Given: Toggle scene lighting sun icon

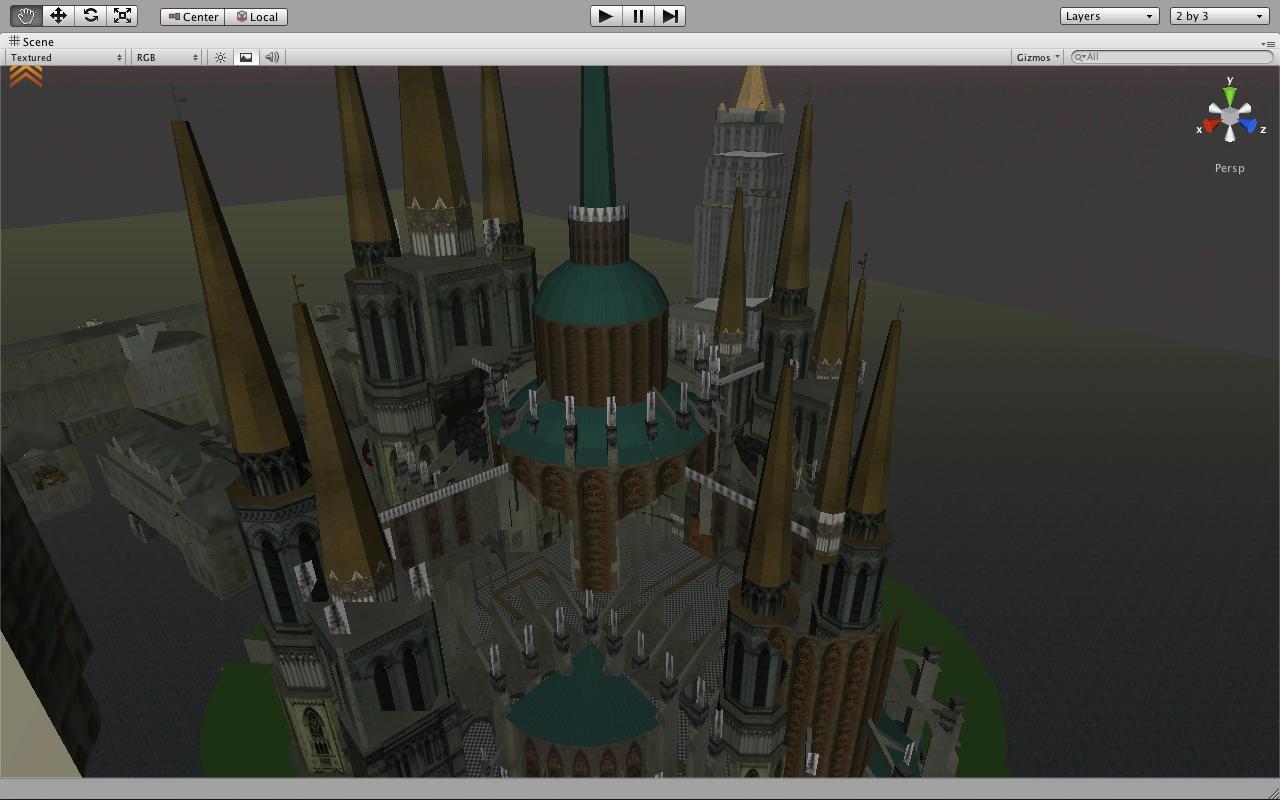Looking at the screenshot, I should 220,58.
